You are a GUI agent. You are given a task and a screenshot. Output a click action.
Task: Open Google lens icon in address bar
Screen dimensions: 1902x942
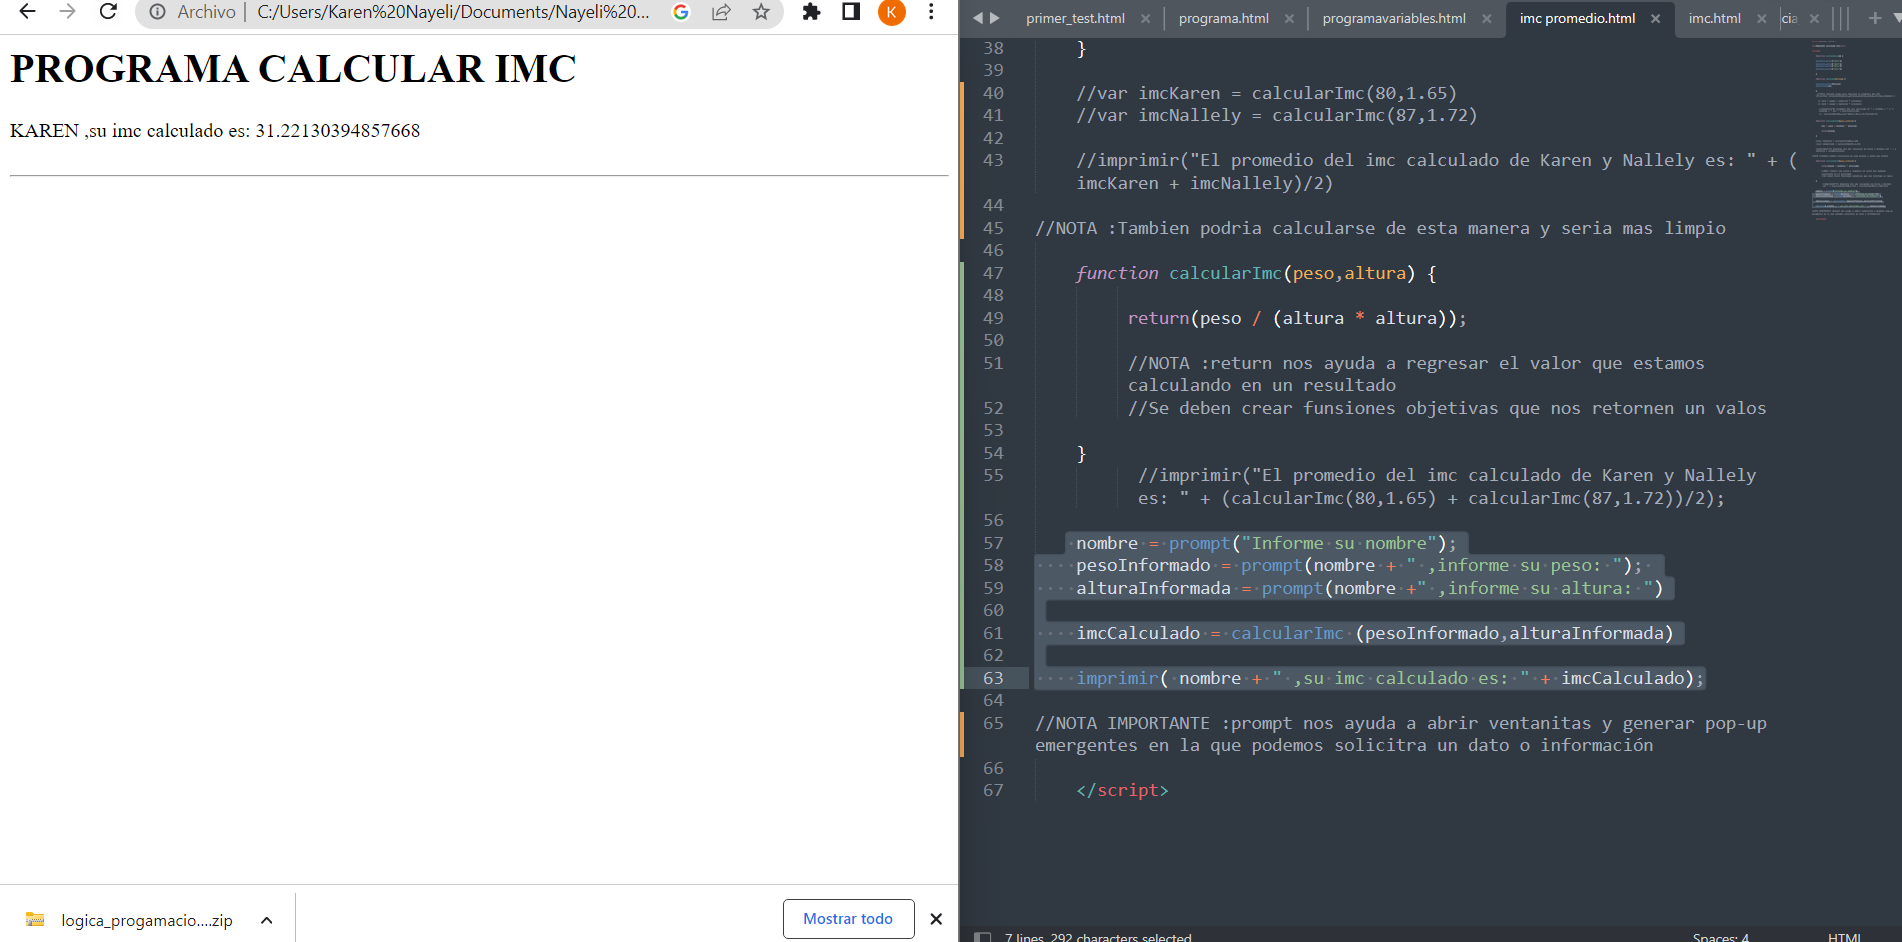point(681,12)
